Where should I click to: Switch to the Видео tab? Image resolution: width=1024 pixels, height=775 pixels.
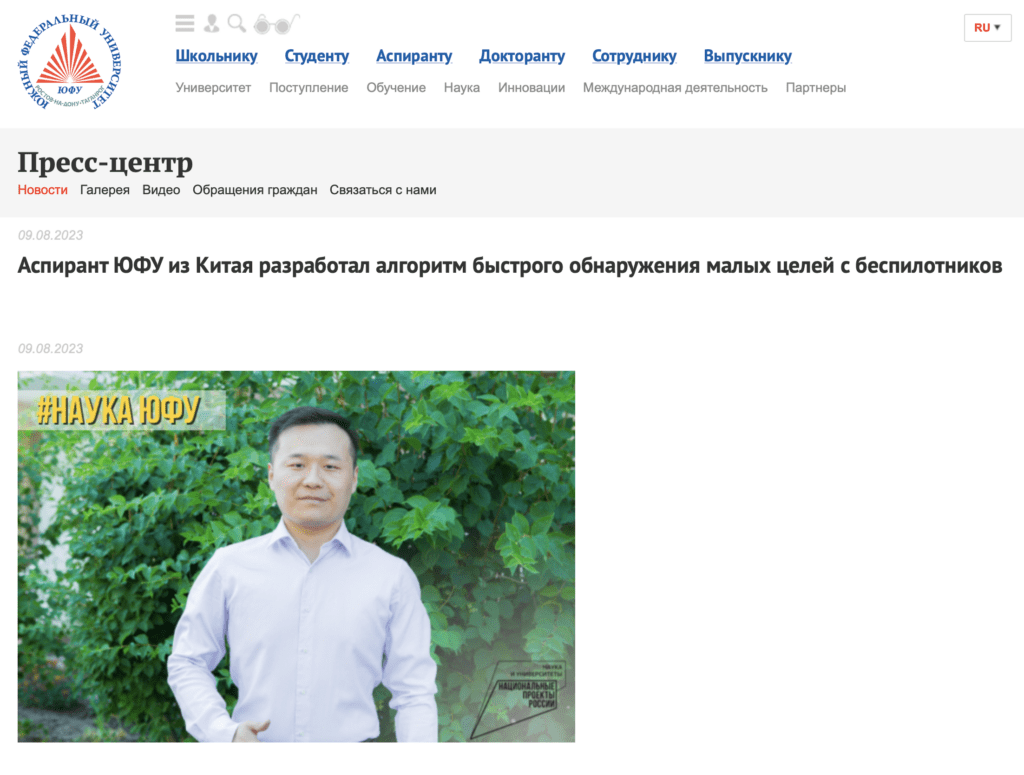point(161,190)
